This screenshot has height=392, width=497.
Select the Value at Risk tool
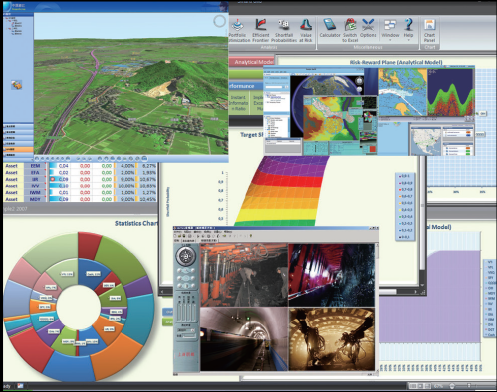(x=306, y=30)
